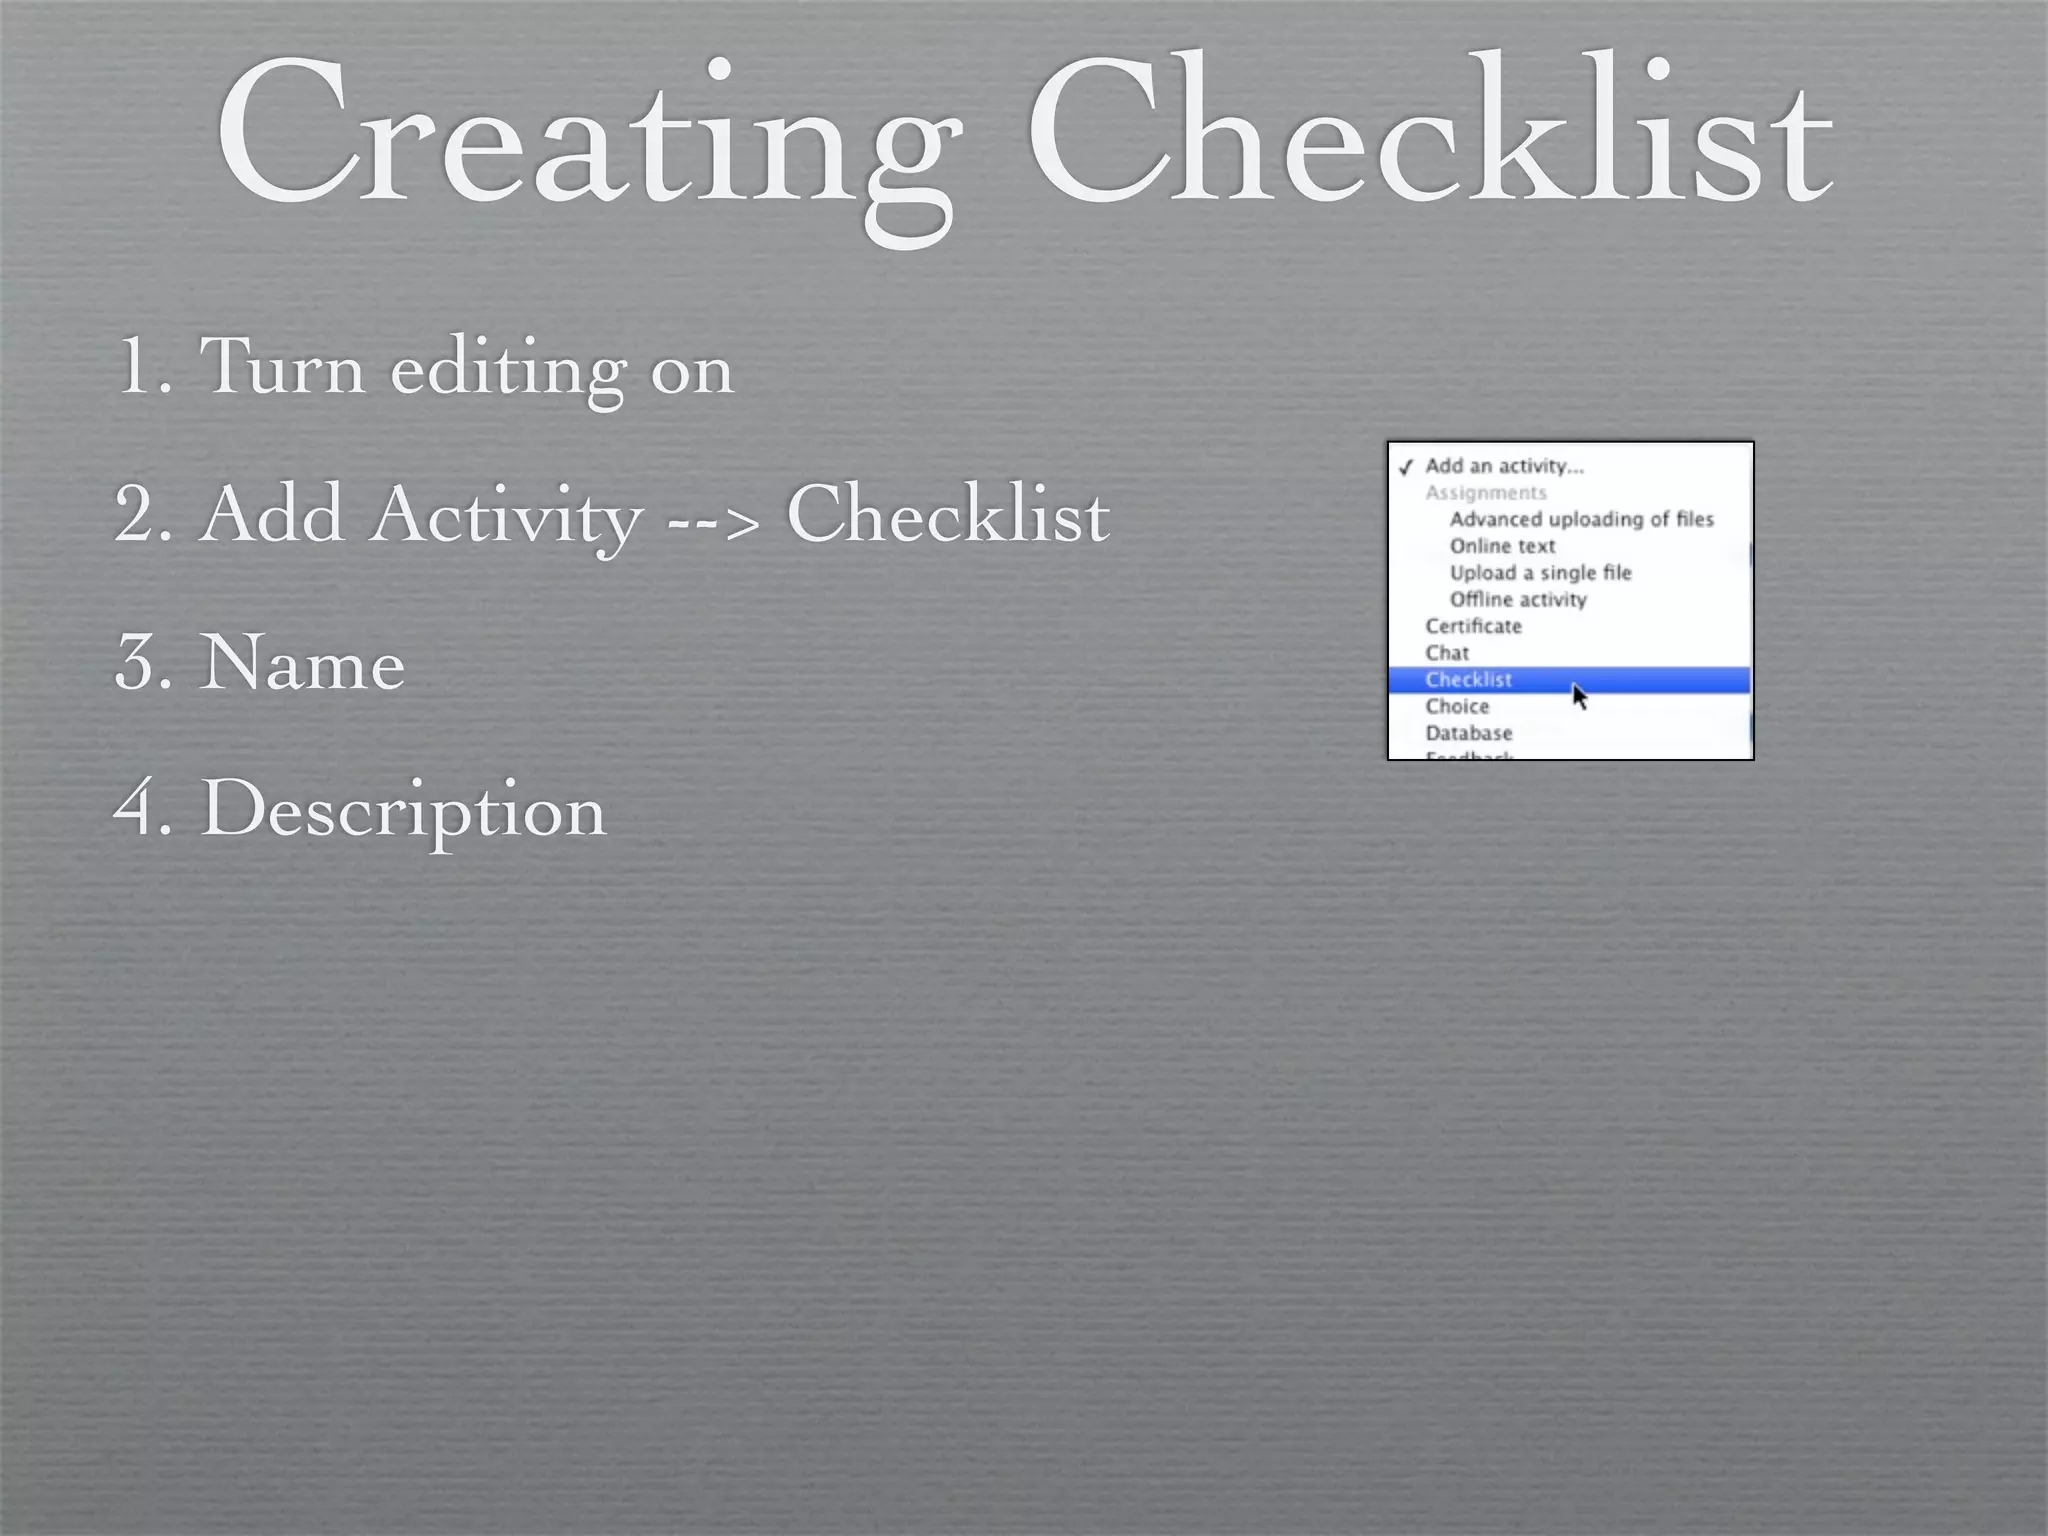Screen dimensions: 2048x1536
Task: Click the mouse cursor arrow in menu
Action: point(1579,696)
